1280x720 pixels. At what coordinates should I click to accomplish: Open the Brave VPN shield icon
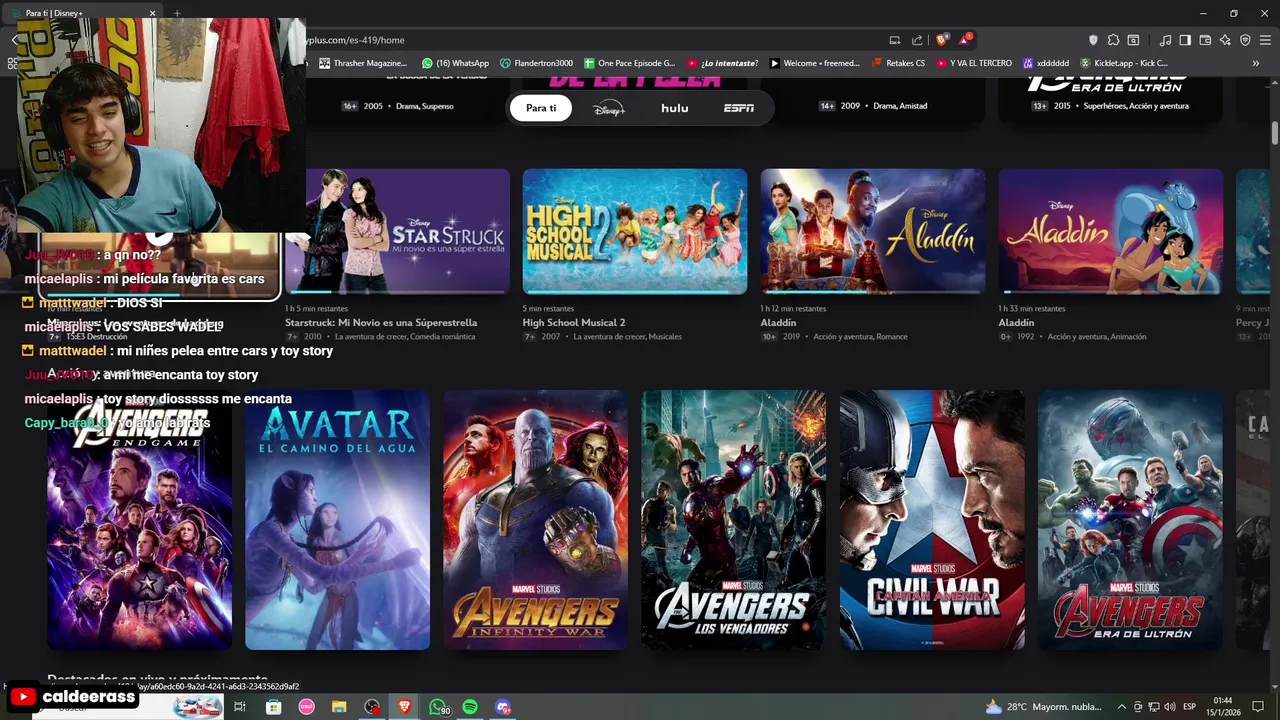pos(1245,40)
